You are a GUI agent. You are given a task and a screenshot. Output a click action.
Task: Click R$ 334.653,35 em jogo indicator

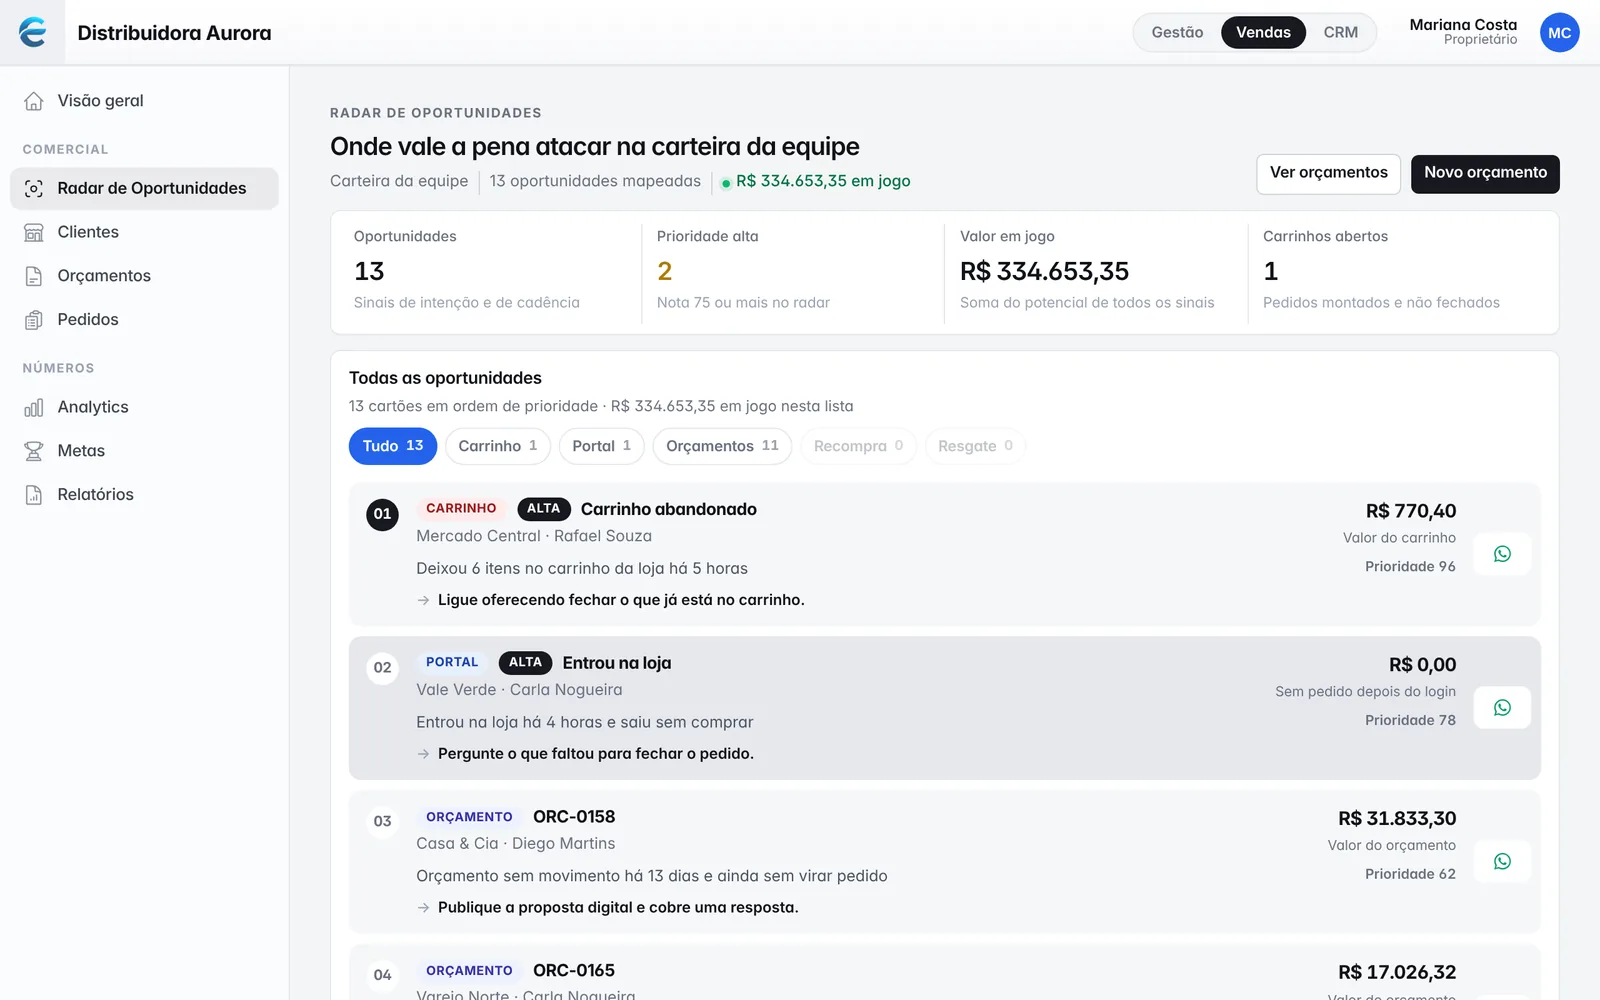click(815, 181)
